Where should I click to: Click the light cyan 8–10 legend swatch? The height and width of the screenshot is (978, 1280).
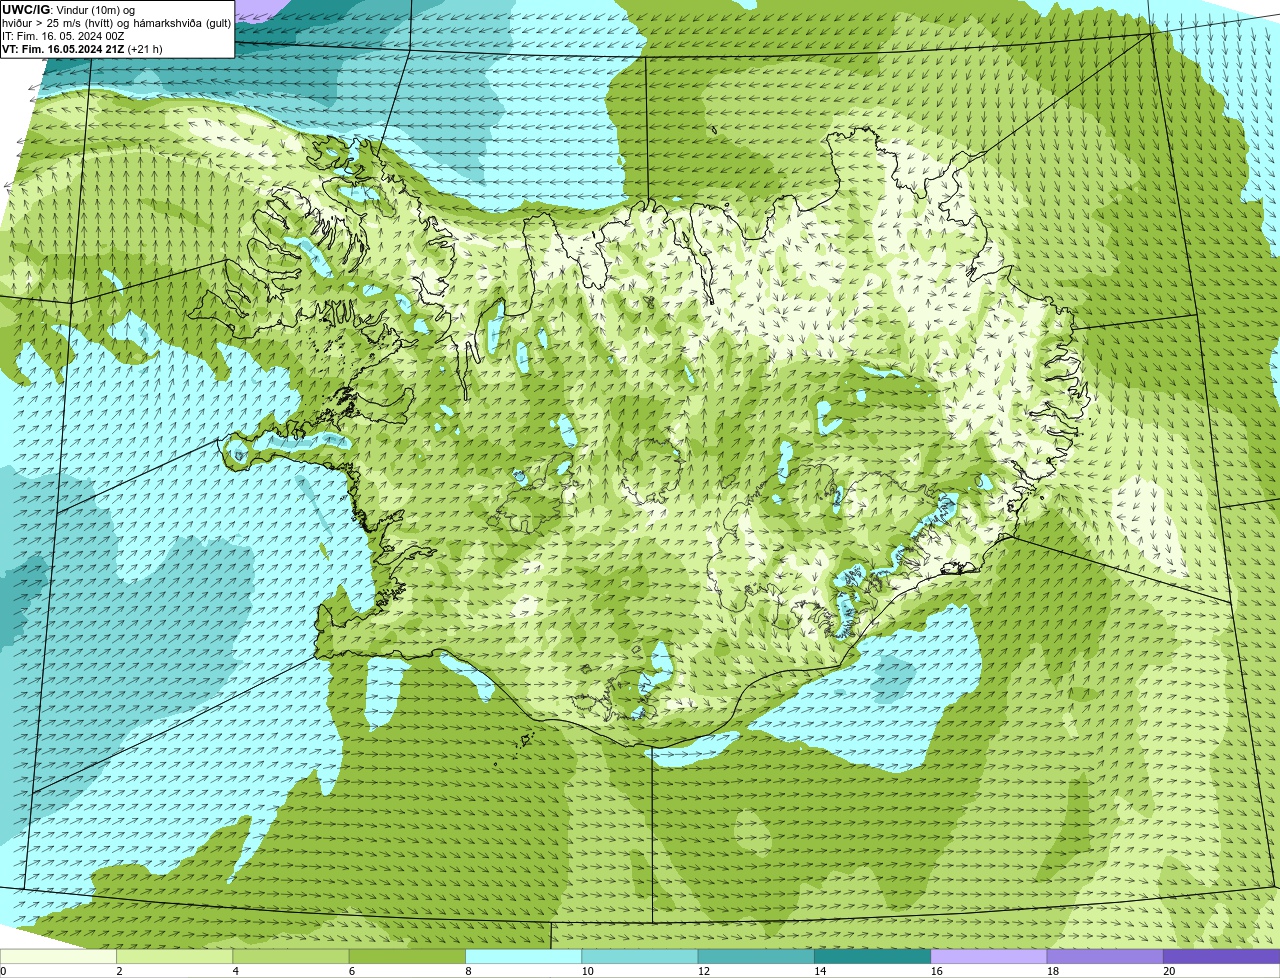(524, 956)
